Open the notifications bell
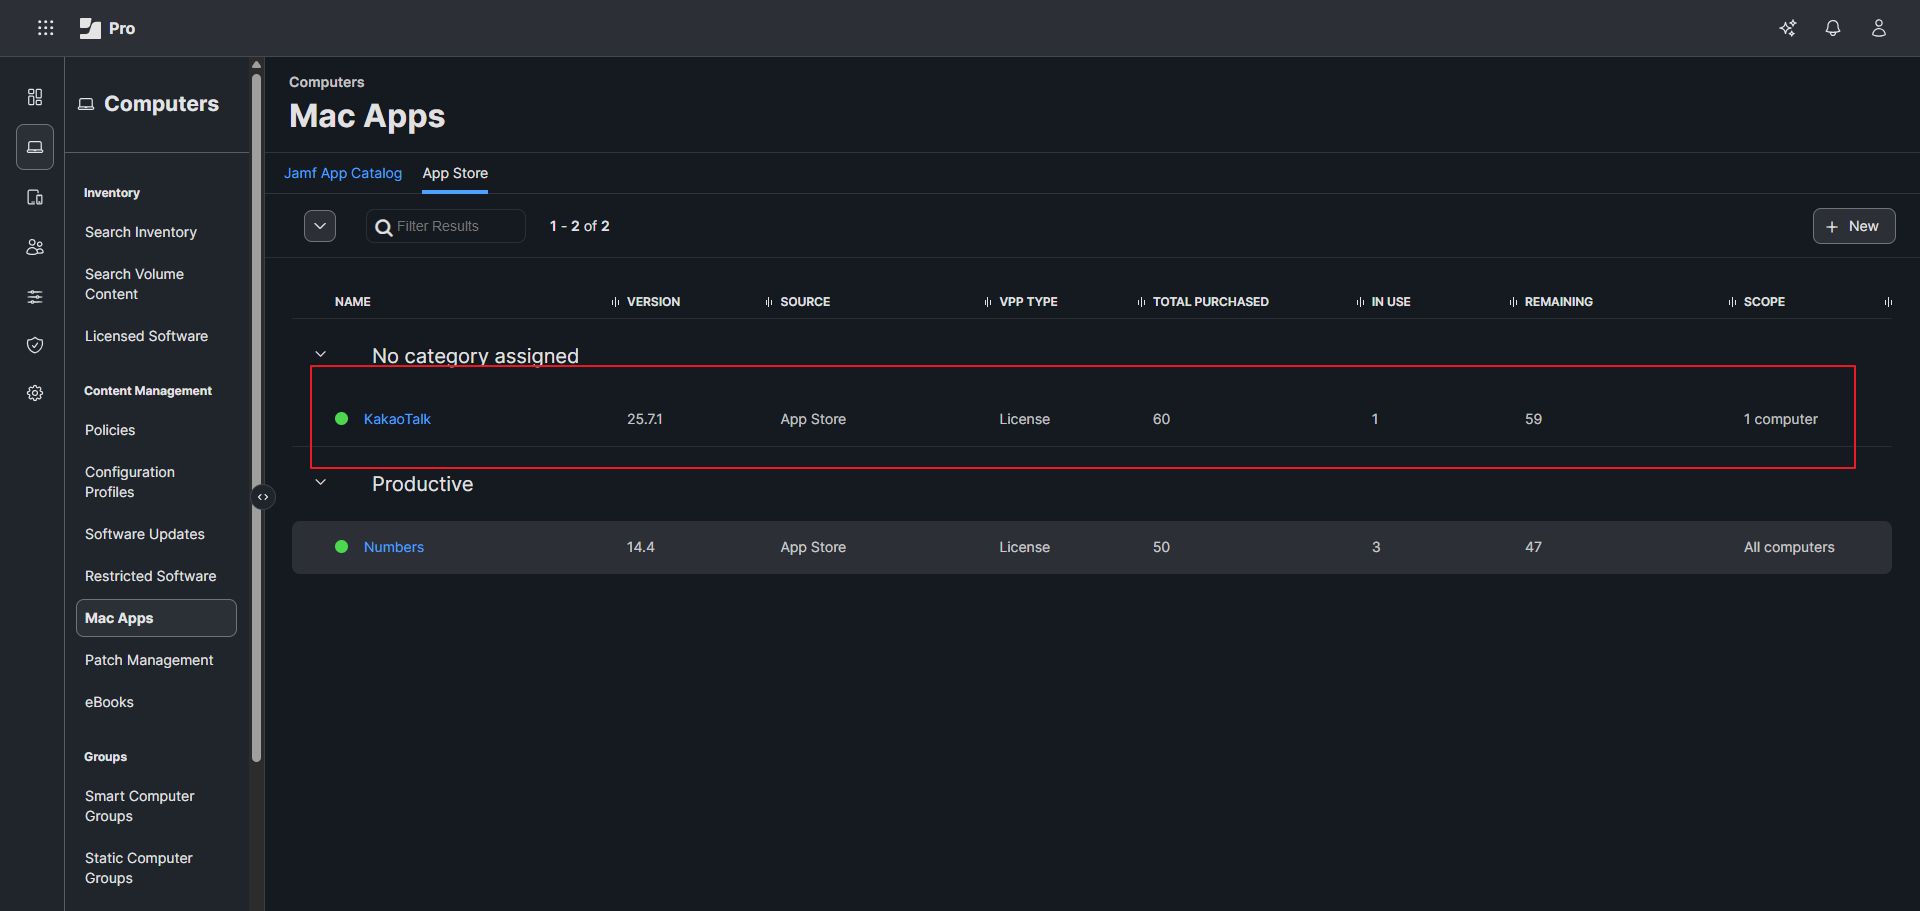Image resolution: width=1920 pixels, height=911 pixels. pos(1832,28)
